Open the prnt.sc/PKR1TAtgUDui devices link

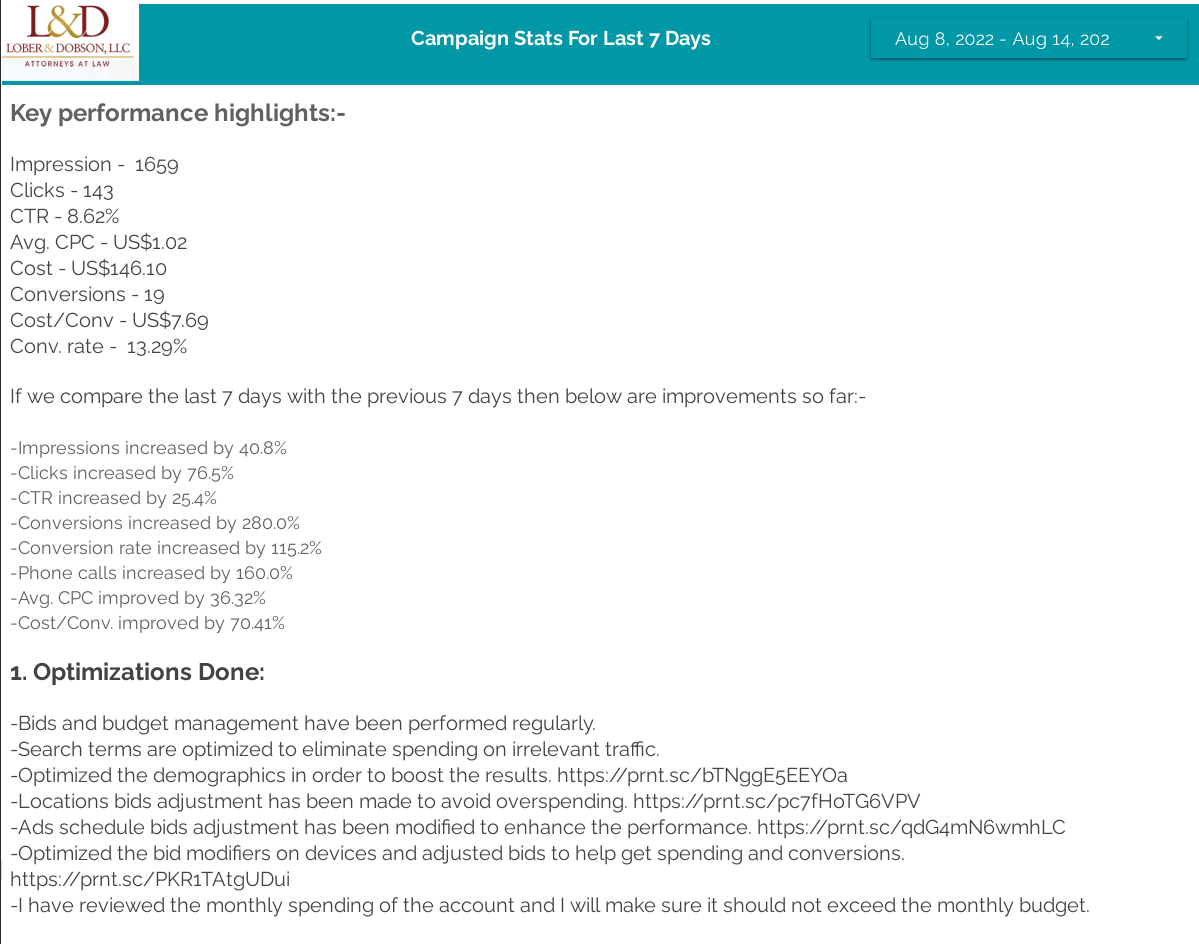150,879
